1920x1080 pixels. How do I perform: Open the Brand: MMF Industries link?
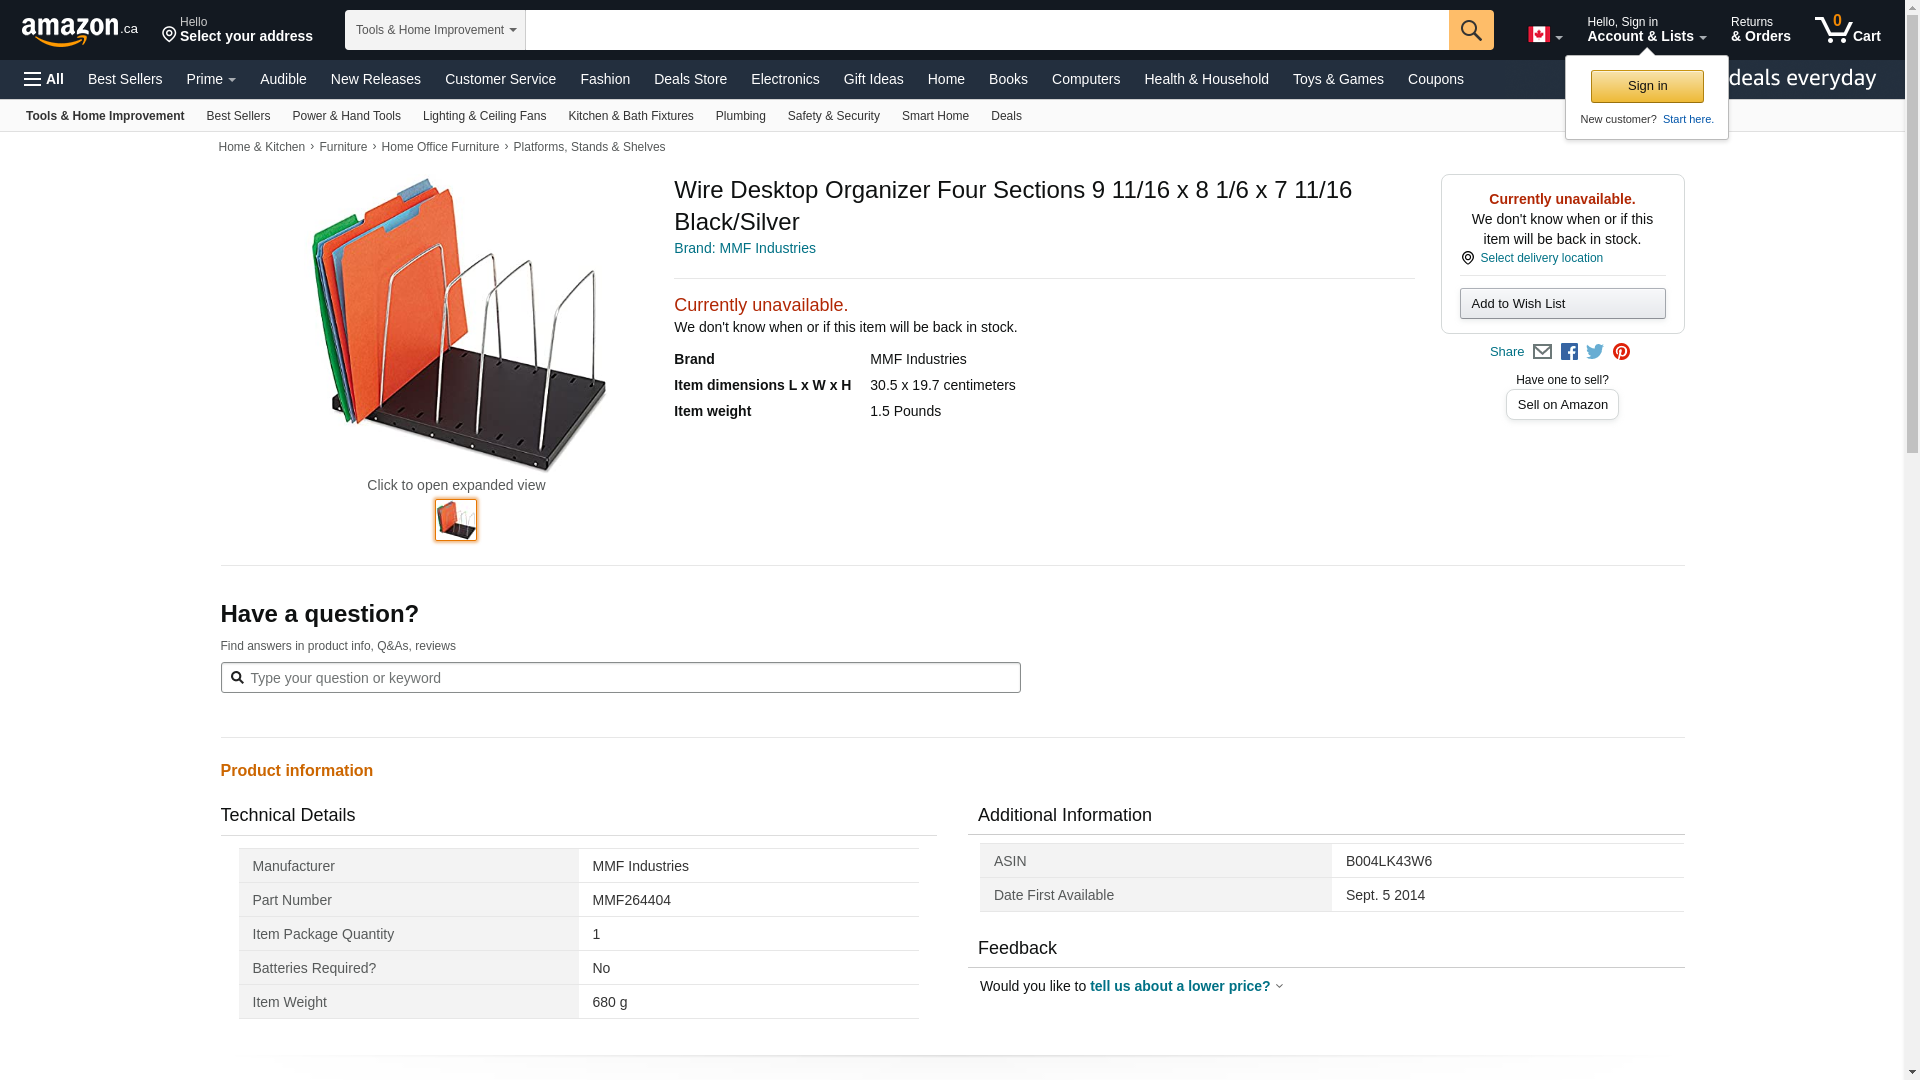744,248
